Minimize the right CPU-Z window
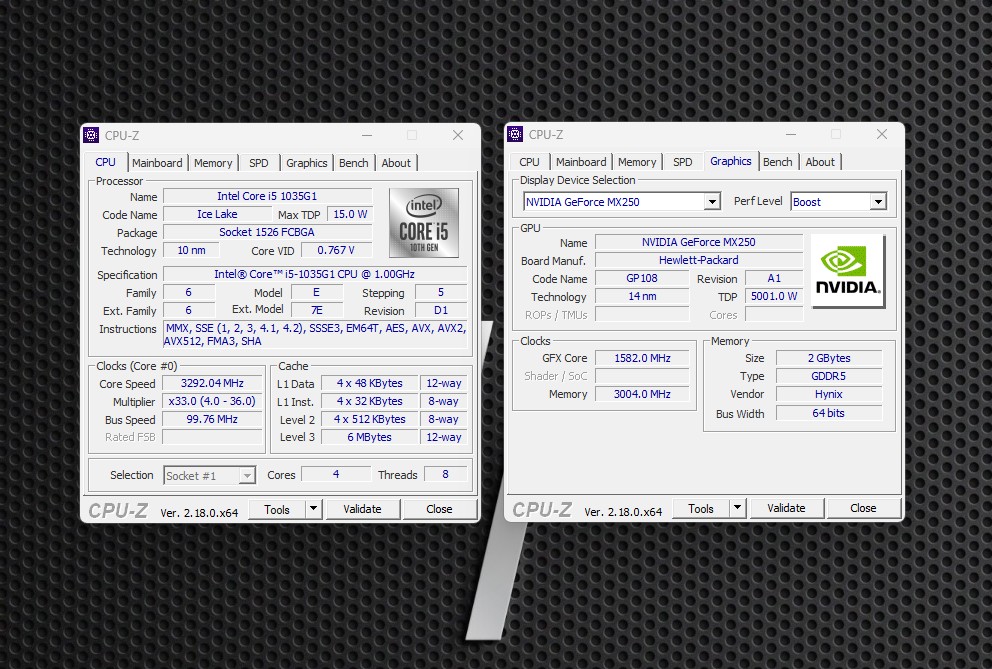Image resolution: width=992 pixels, height=669 pixels. (791, 134)
